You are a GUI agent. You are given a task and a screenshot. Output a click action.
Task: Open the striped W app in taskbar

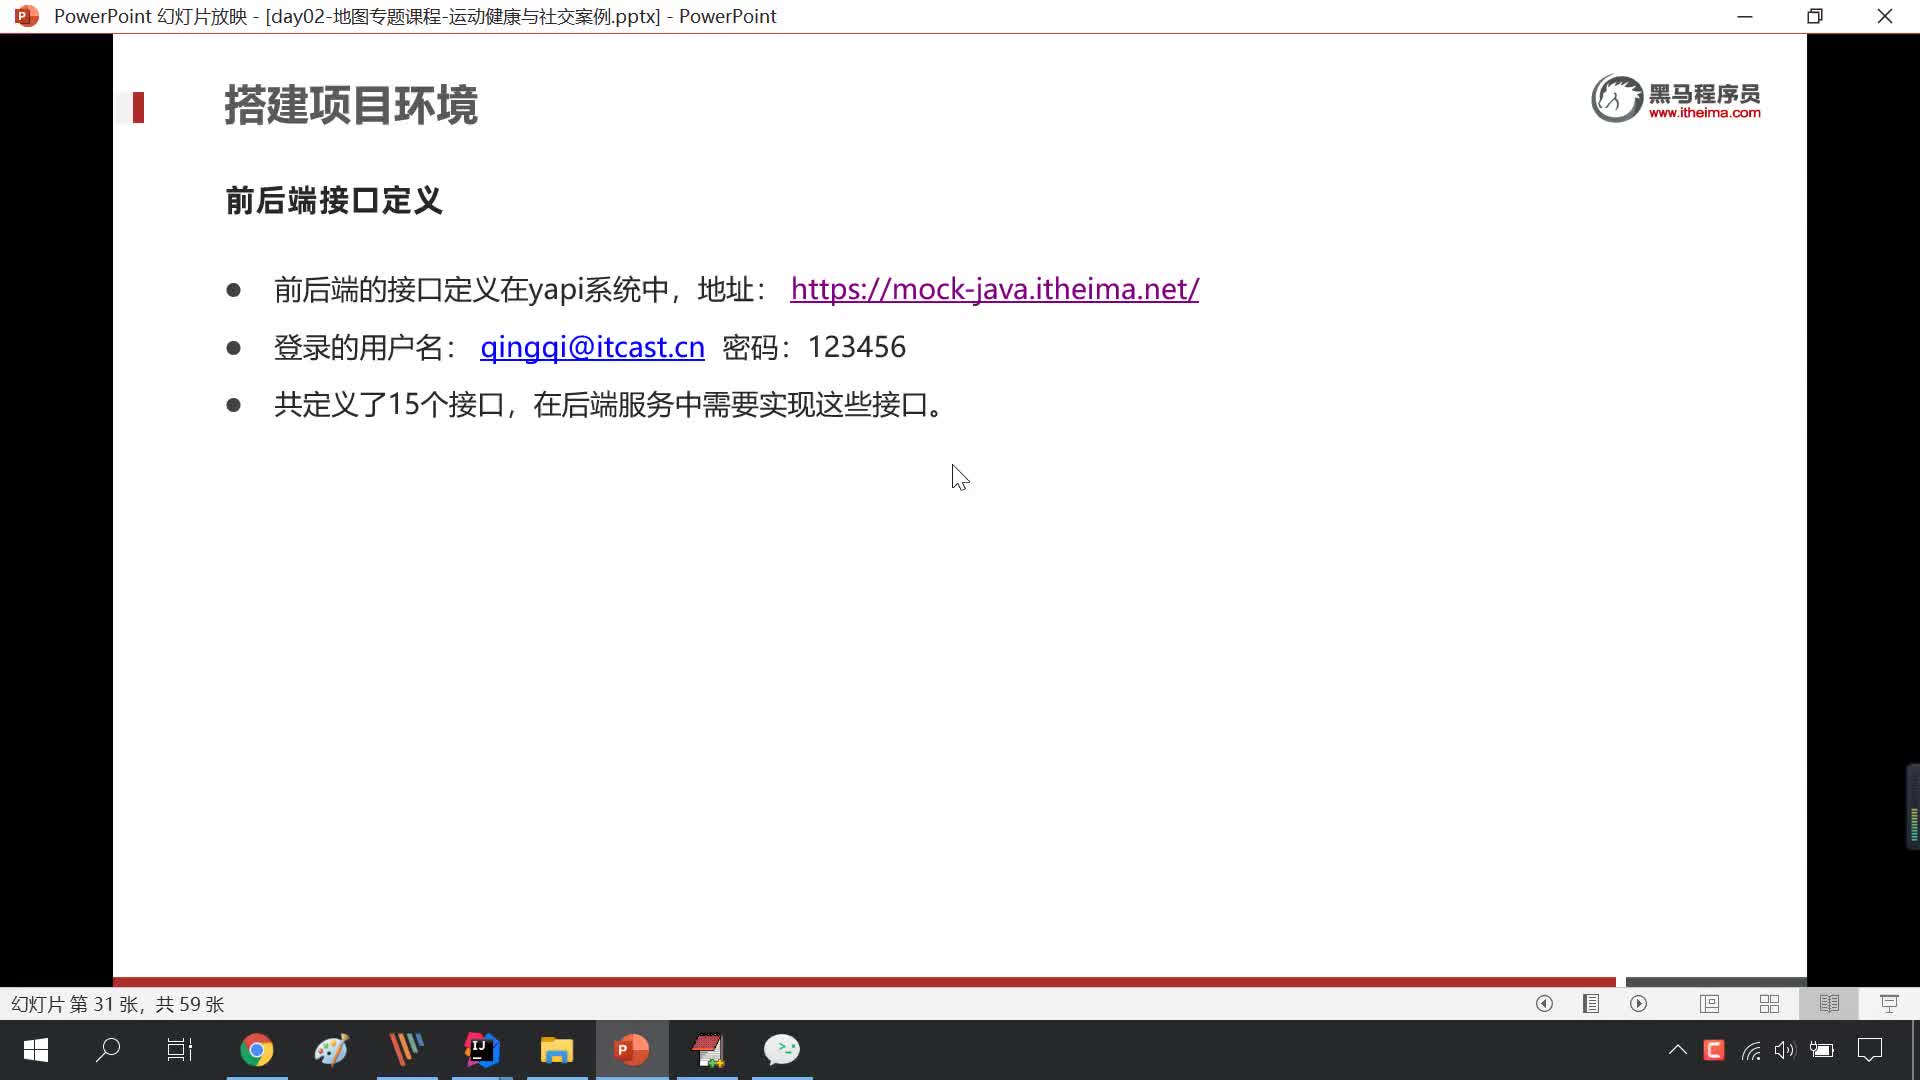(x=407, y=1050)
